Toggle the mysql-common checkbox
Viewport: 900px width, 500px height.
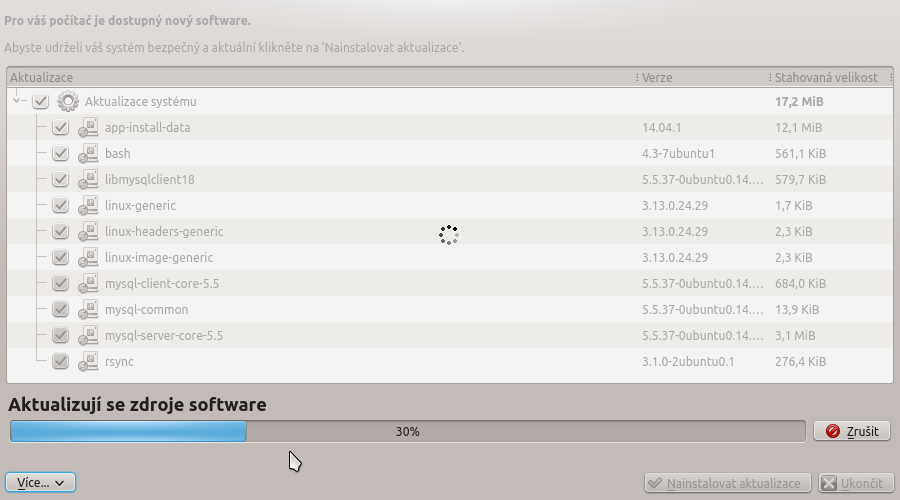click(x=60, y=309)
